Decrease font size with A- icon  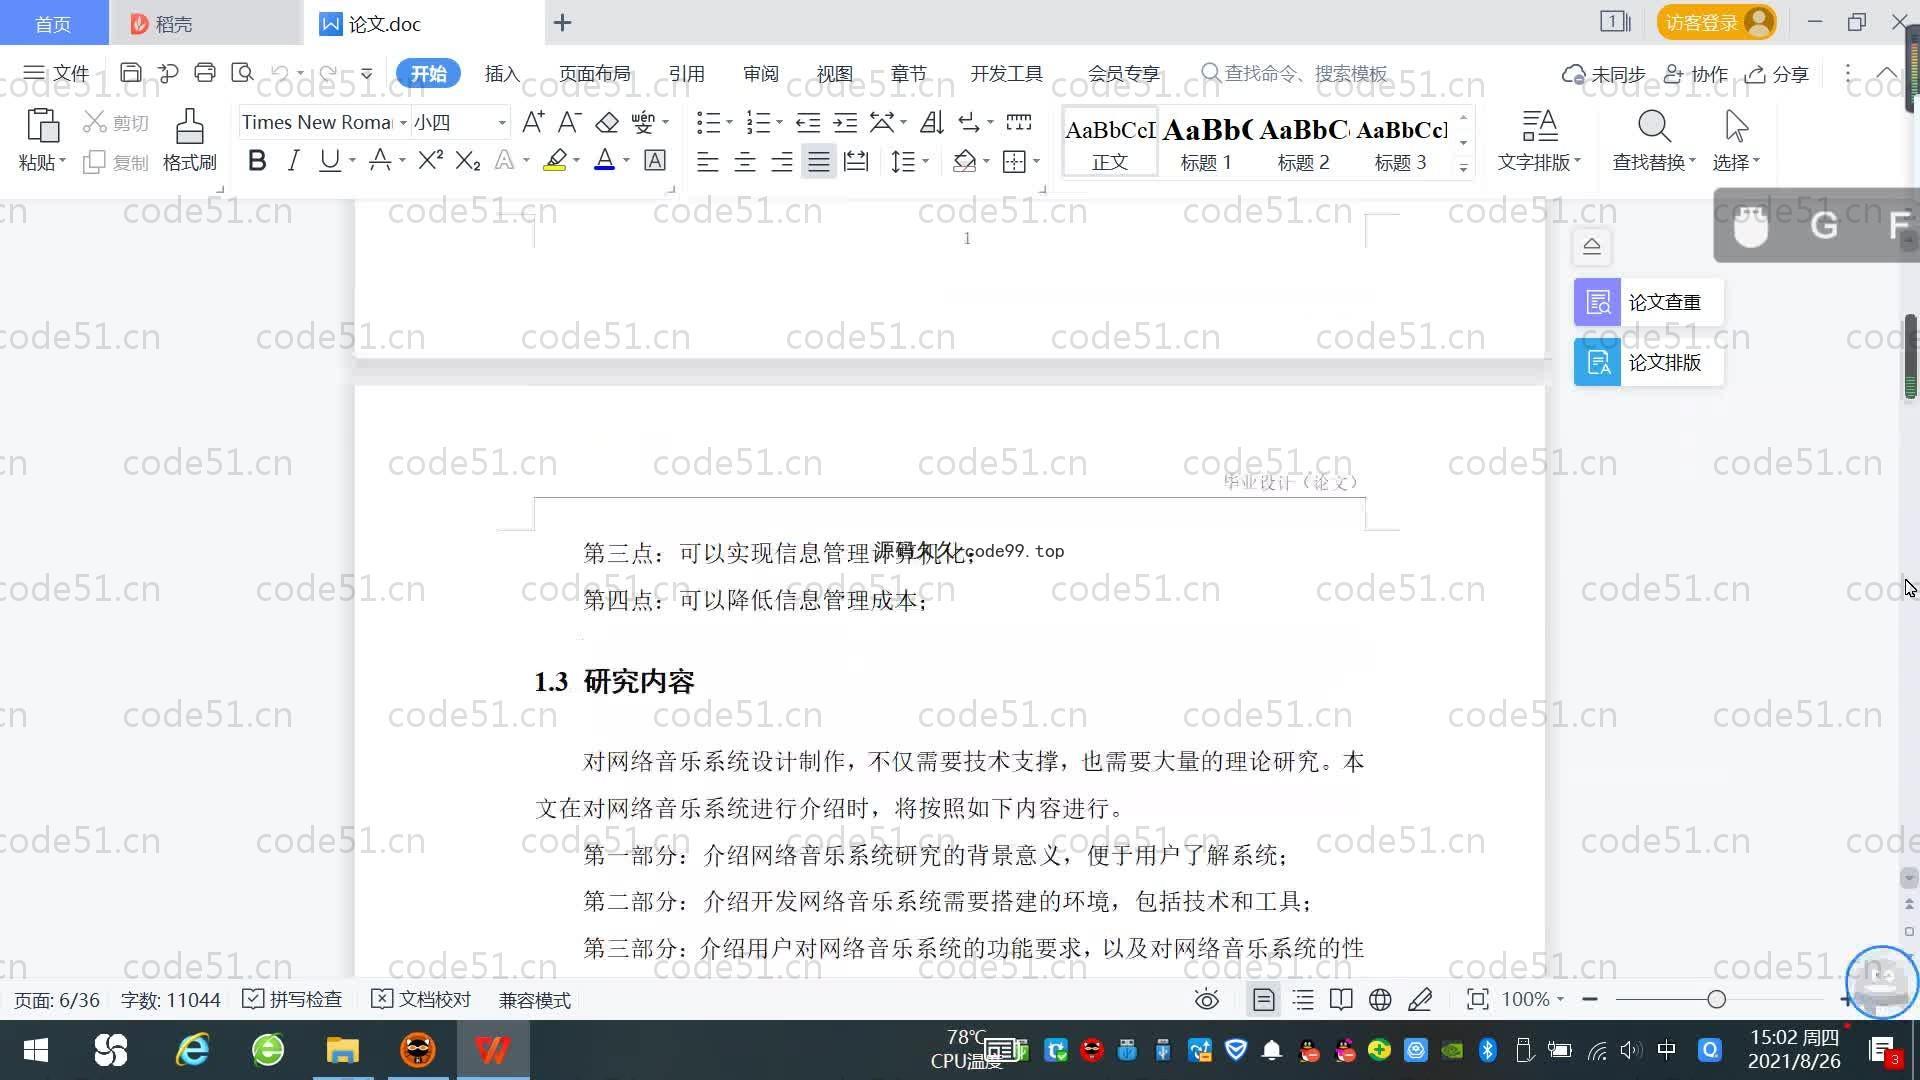tap(570, 122)
